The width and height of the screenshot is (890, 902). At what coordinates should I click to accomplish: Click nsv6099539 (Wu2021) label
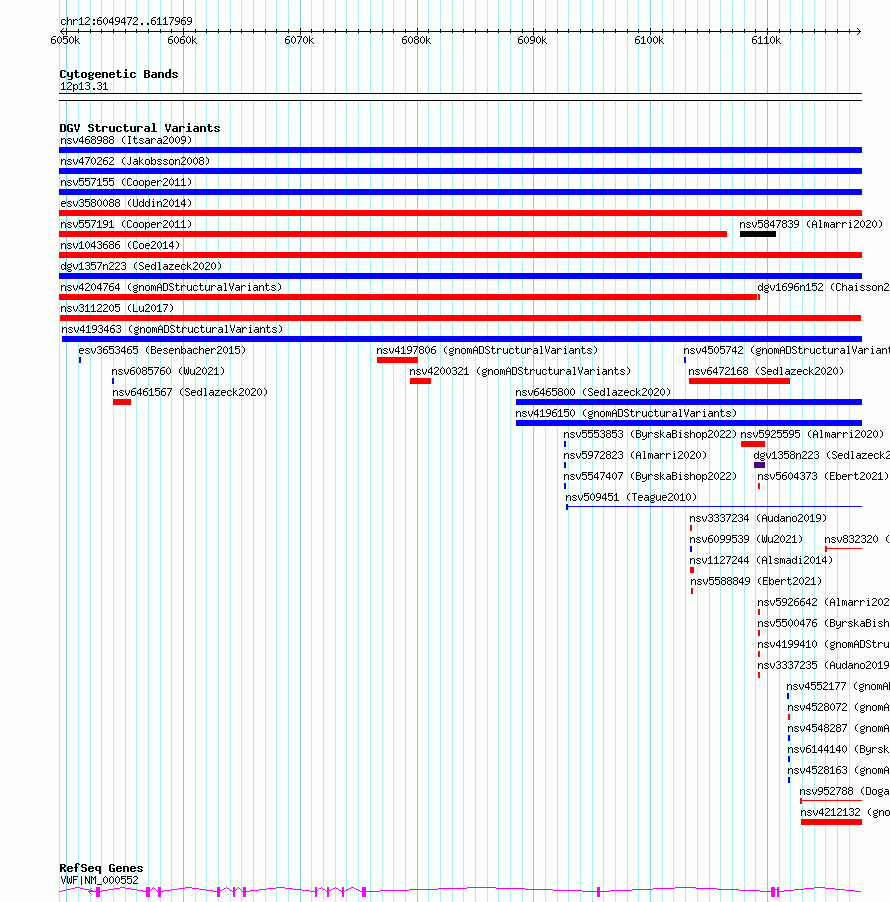(x=746, y=539)
